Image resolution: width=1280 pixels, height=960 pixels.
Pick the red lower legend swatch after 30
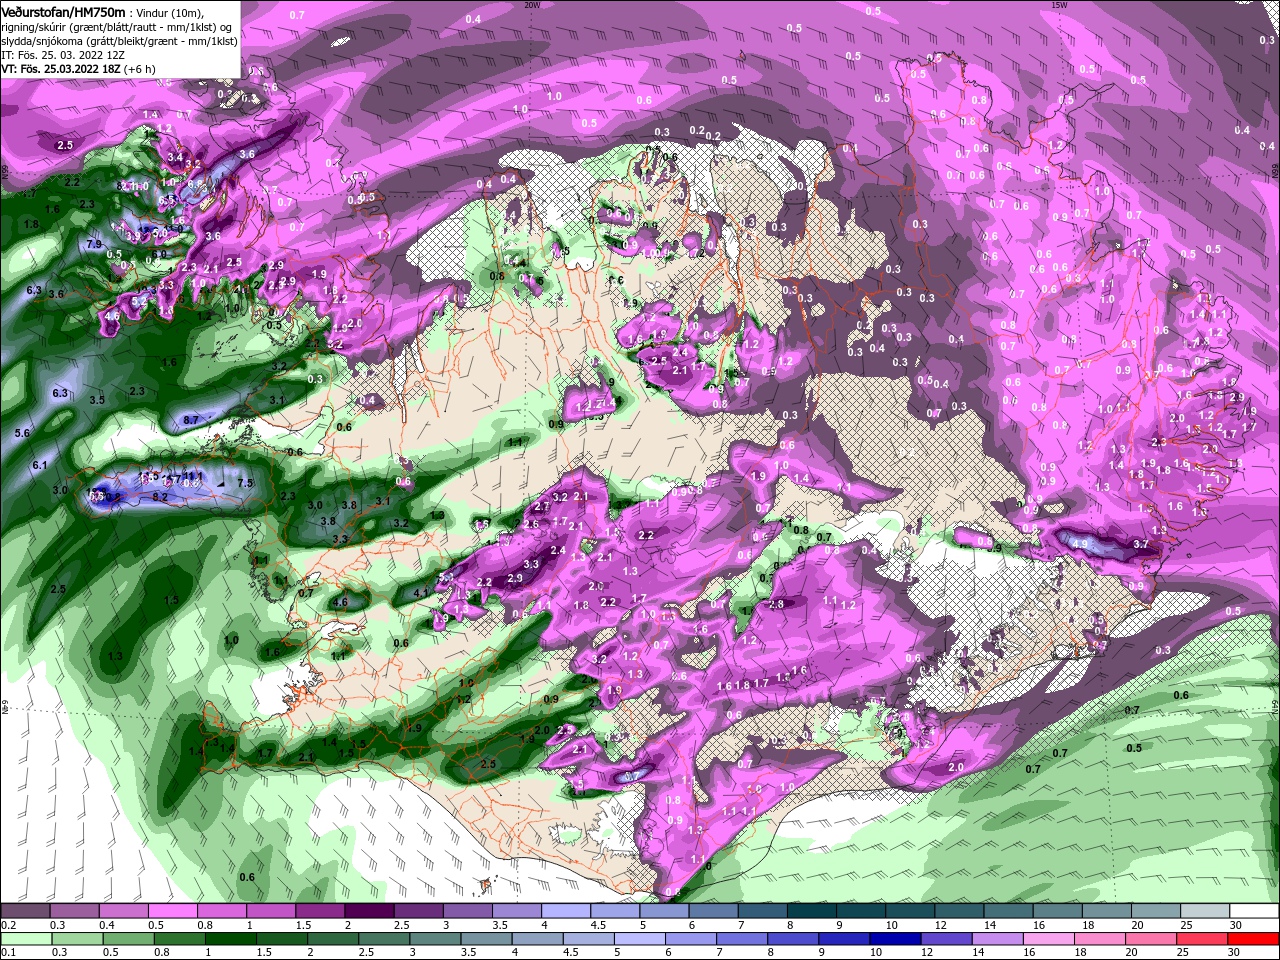coord(1255,939)
